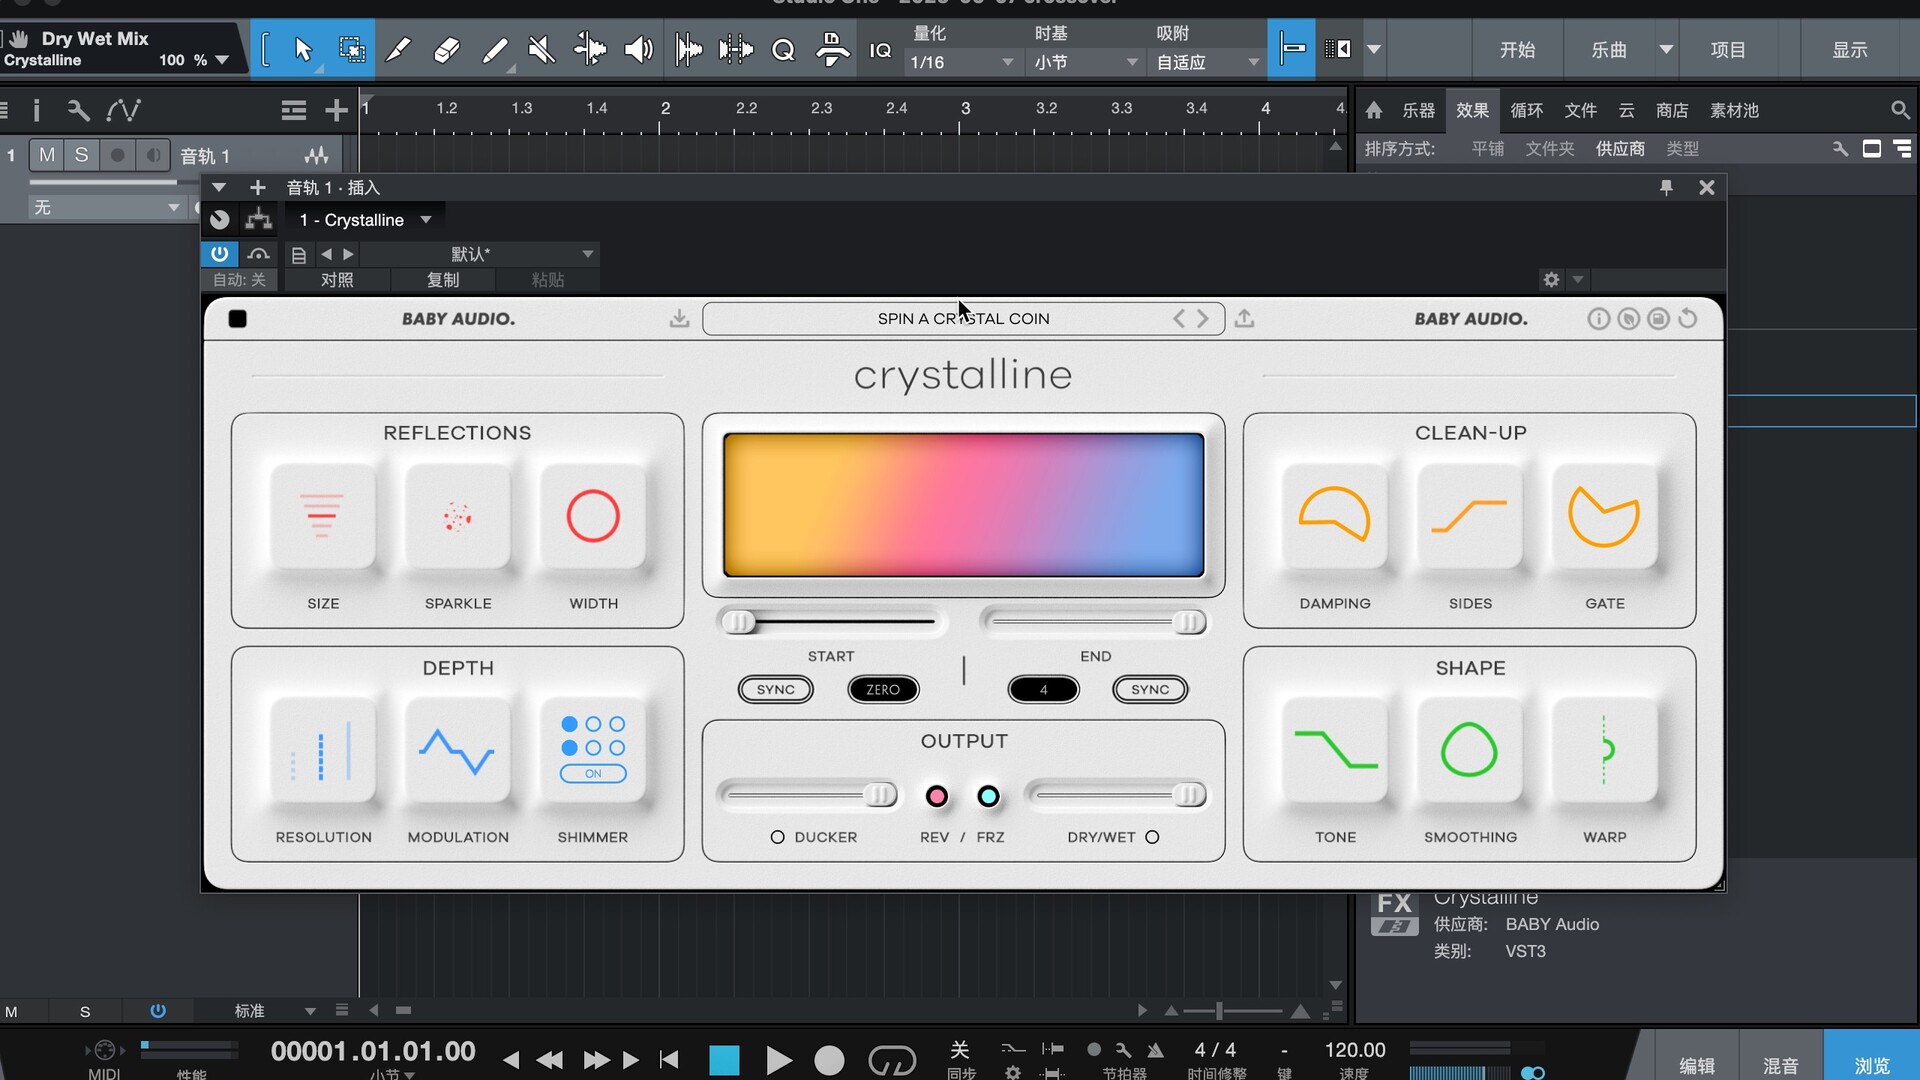The image size is (1920, 1080).
Task: Solo track 音轨 1
Action: pyautogui.click(x=81, y=155)
